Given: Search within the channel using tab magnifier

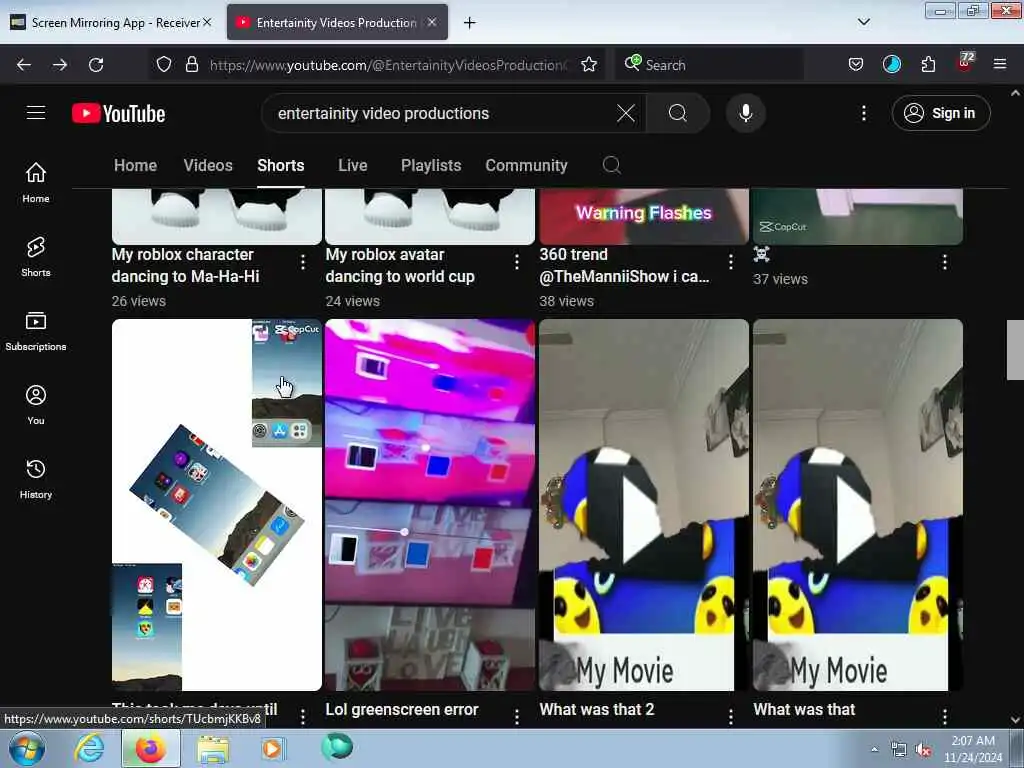Looking at the screenshot, I should click(611, 165).
